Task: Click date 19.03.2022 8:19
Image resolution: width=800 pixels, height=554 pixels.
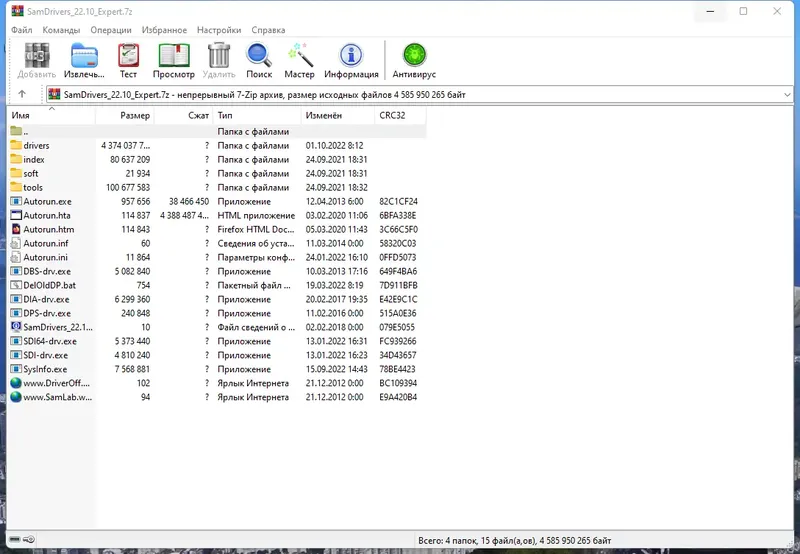Action: [x=334, y=285]
